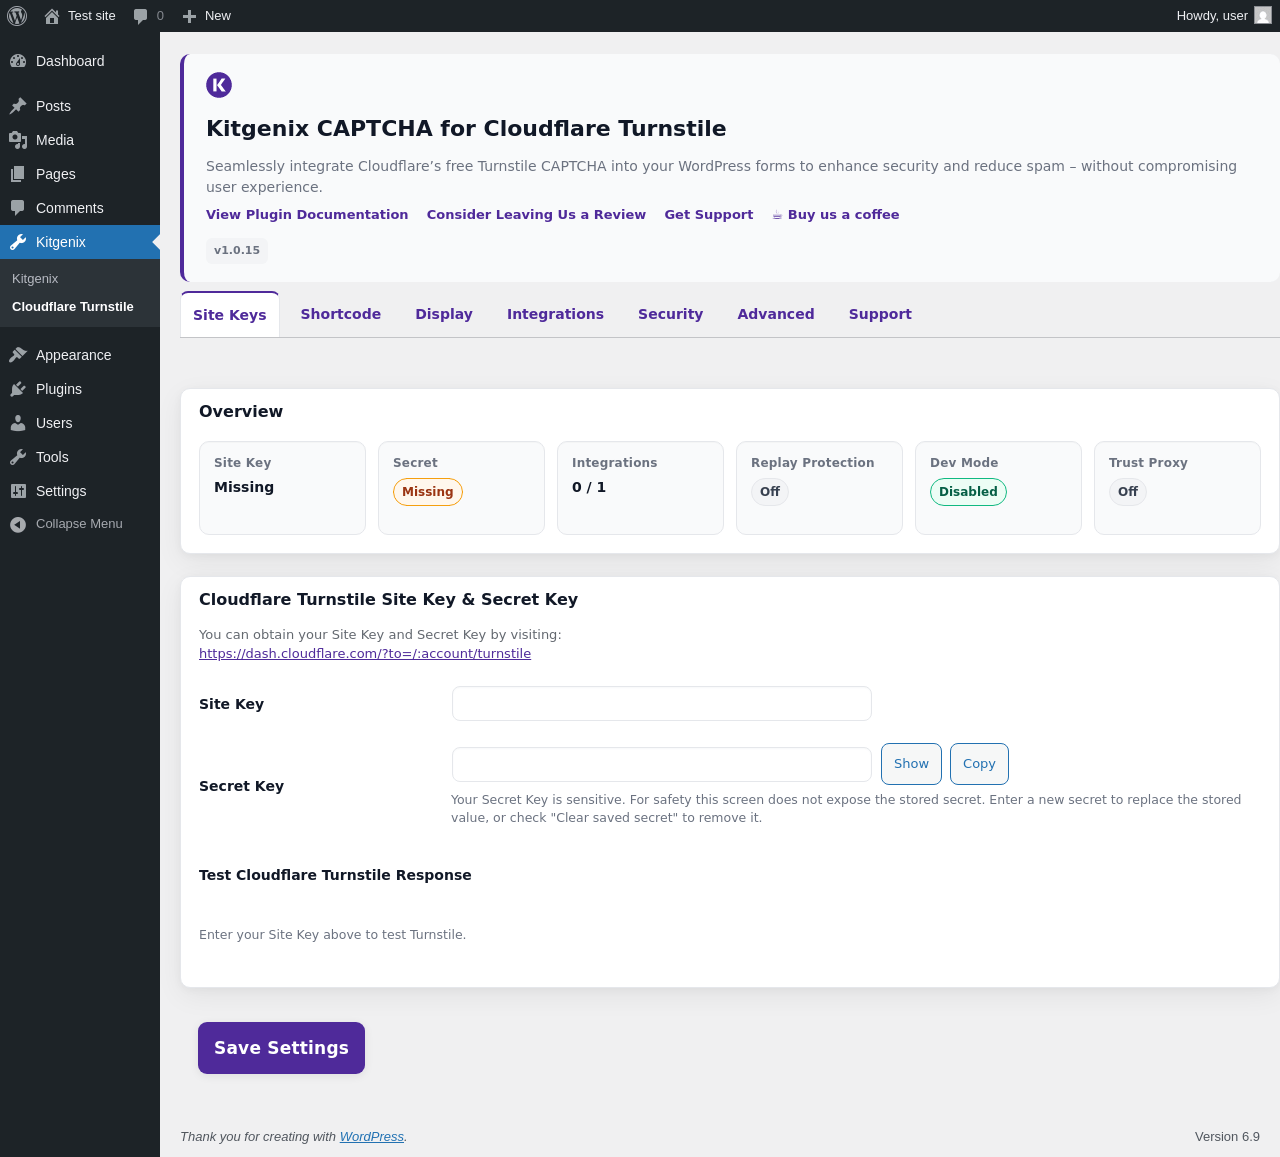The width and height of the screenshot is (1280, 1157).
Task: Open the Cloudflare dashboard turnstile link
Action: click(x=365, y=654)
